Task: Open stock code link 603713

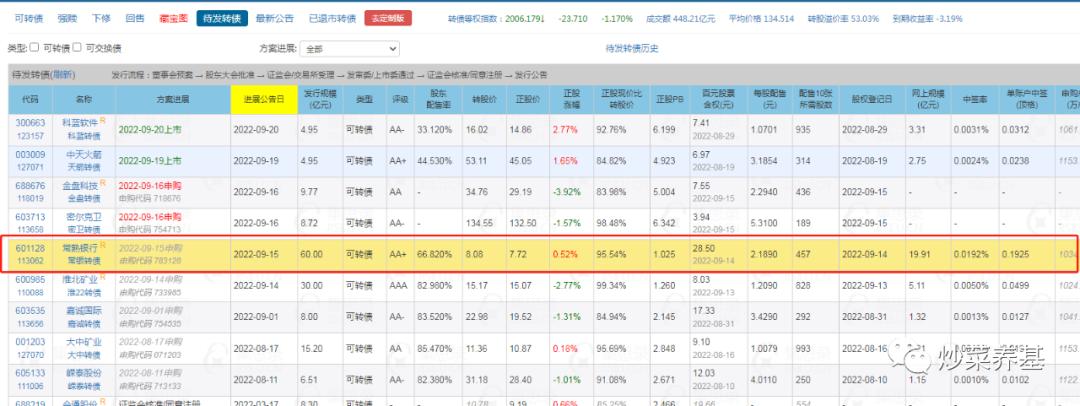Action: [x=30, y=216]
